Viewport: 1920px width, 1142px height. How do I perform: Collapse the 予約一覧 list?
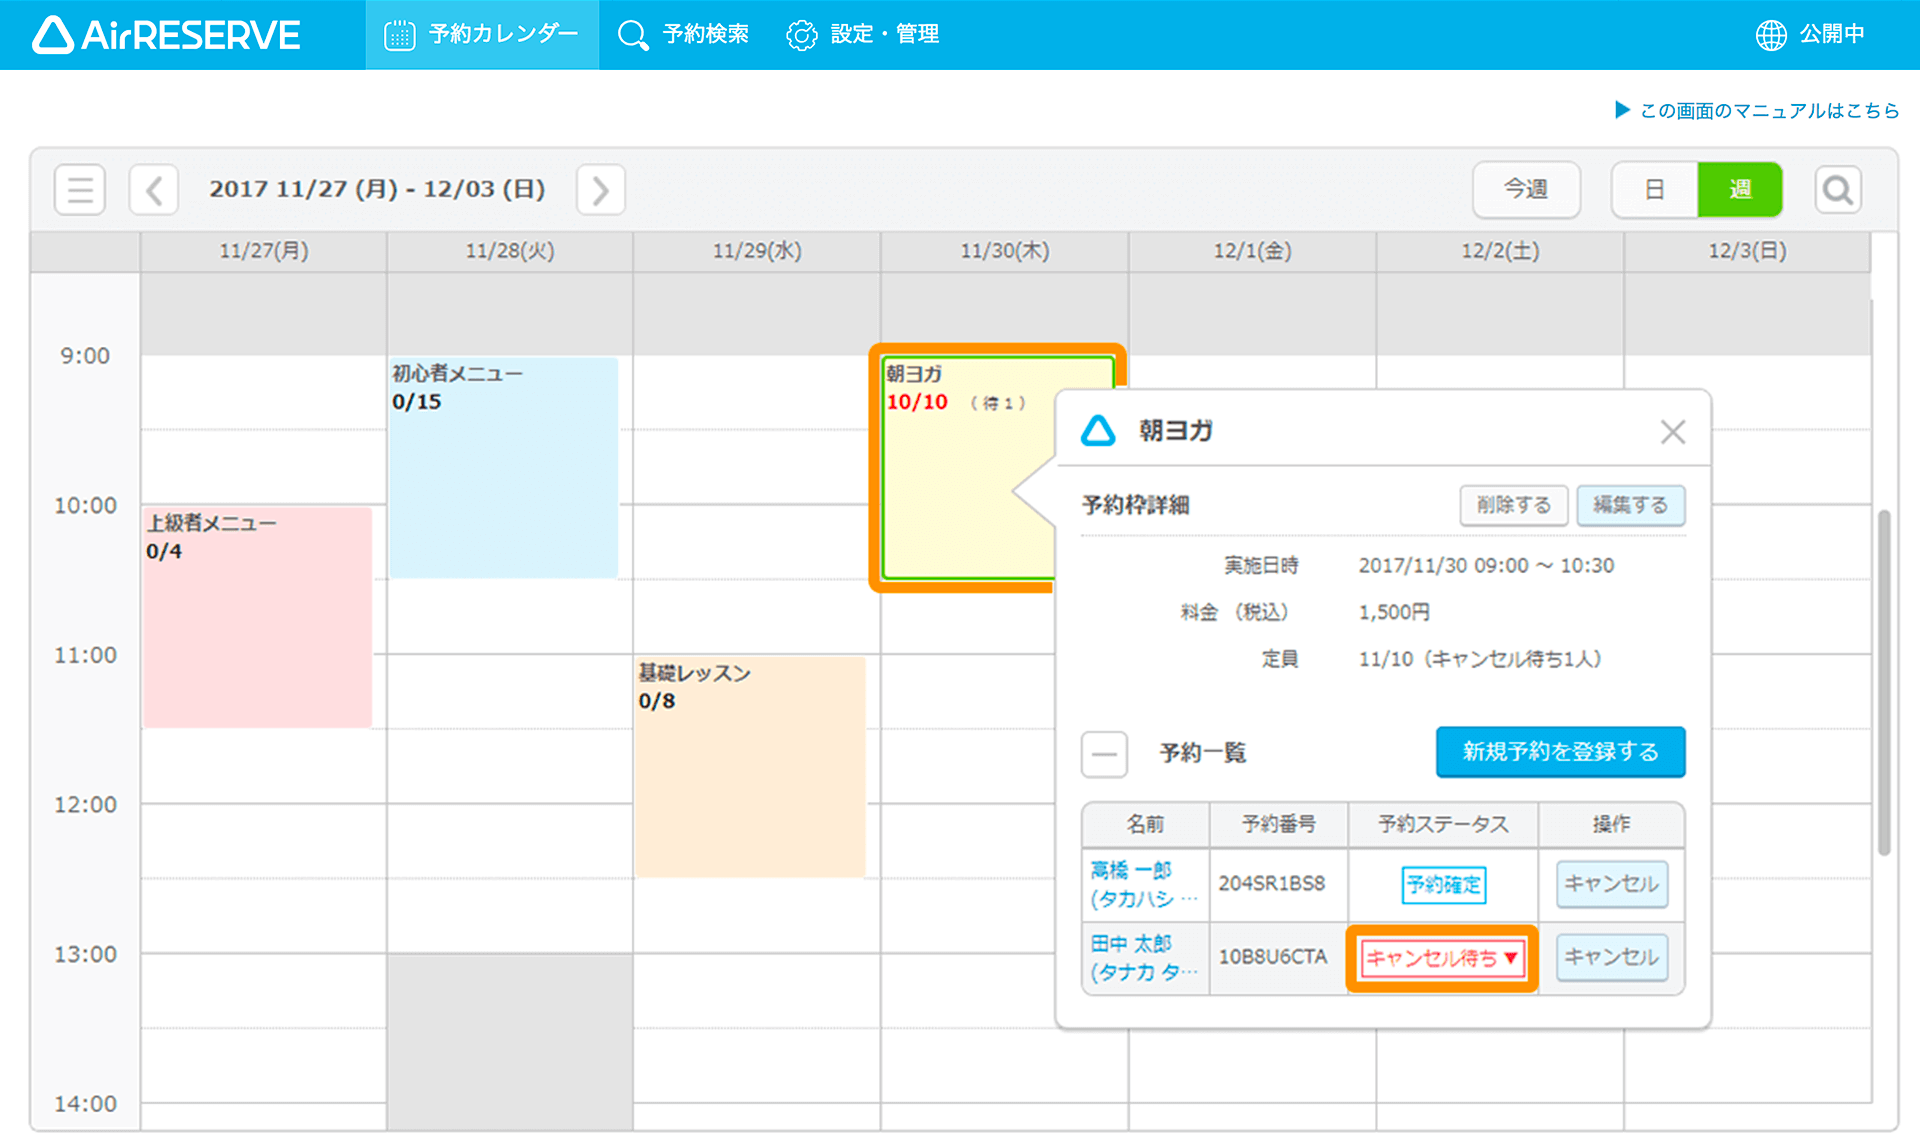pos(1104,753)
